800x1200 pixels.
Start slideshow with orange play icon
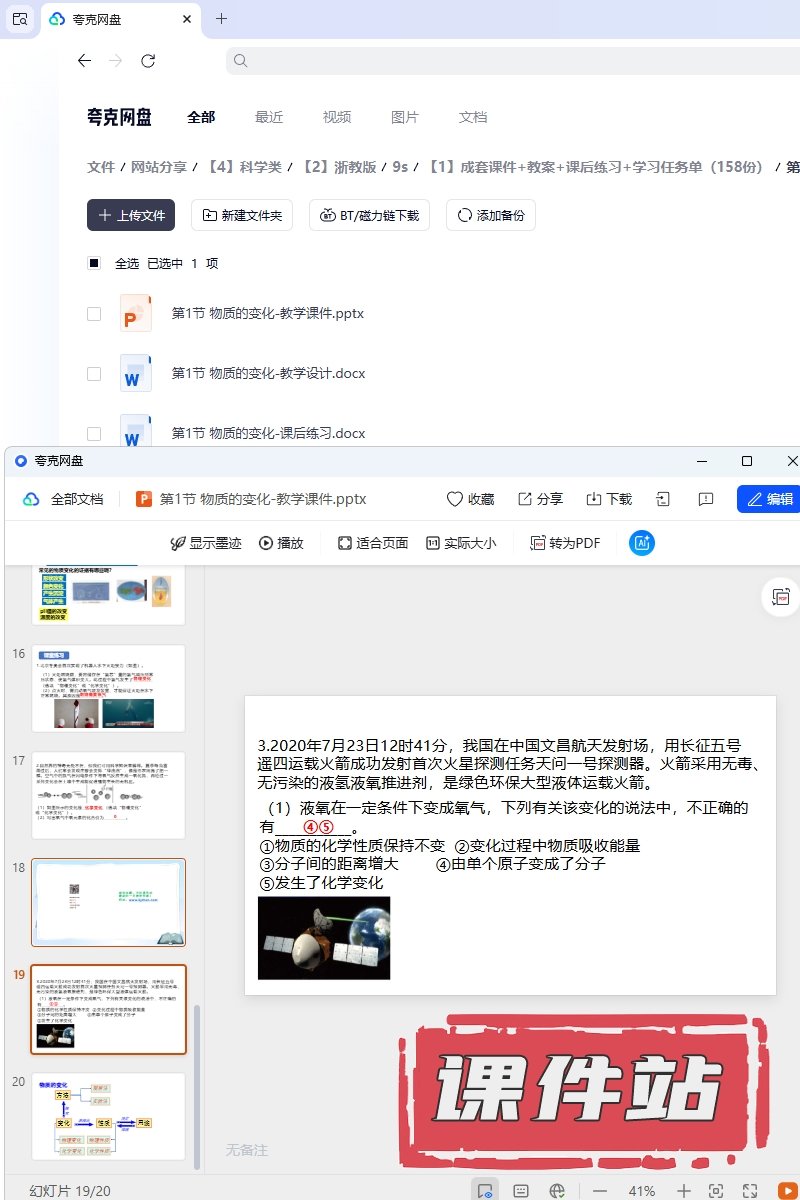(784, 1190)
